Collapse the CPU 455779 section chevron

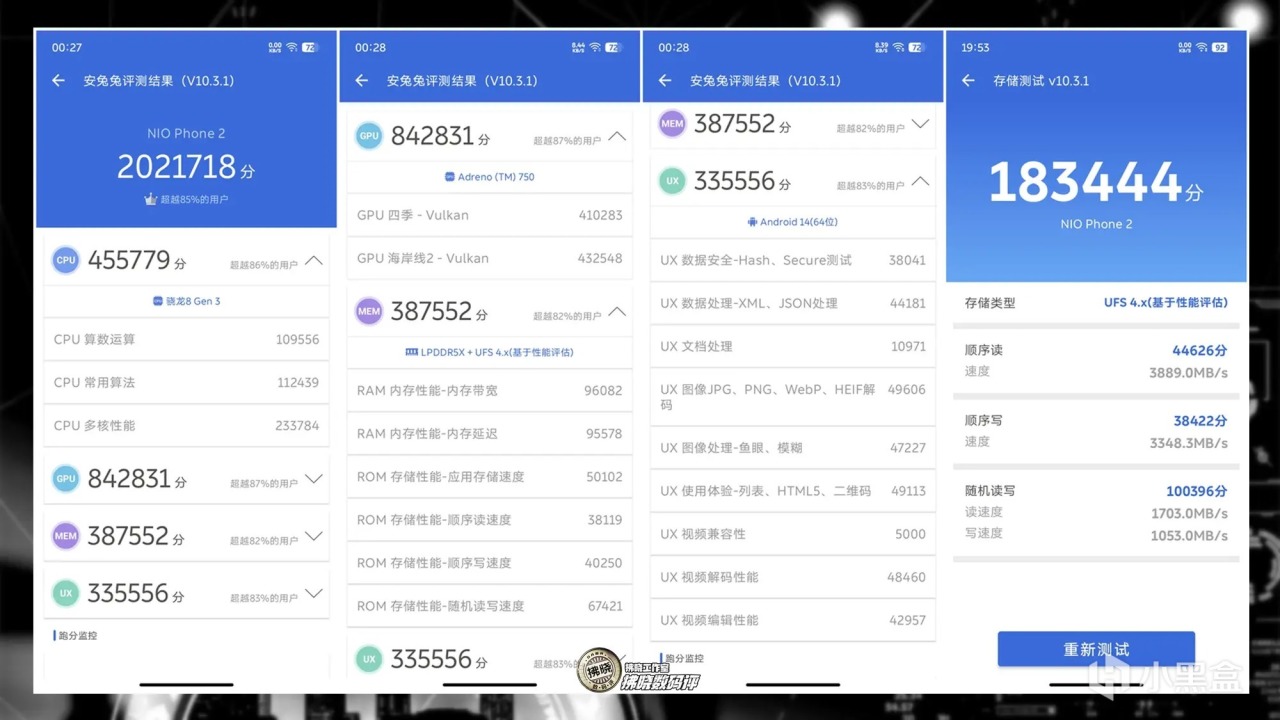pyautogui.click(x=314, y=260)
